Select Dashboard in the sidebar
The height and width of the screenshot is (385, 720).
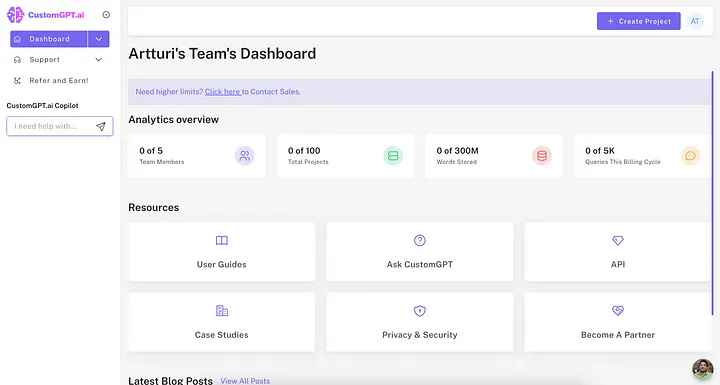(49, 39)
